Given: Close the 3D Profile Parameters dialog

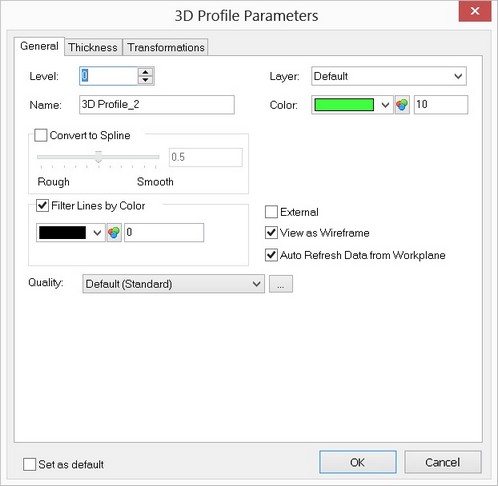Looking at the screenshot, I should [475, 11].
